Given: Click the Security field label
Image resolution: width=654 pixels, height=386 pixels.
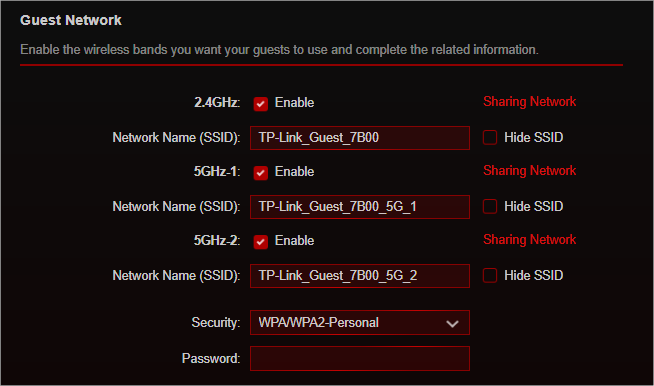Looking at the screenshot, I should [x=216, y=323].
